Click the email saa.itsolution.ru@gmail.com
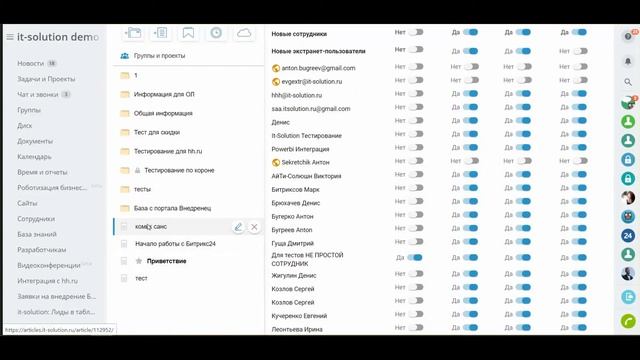 [x=311, y=109]
